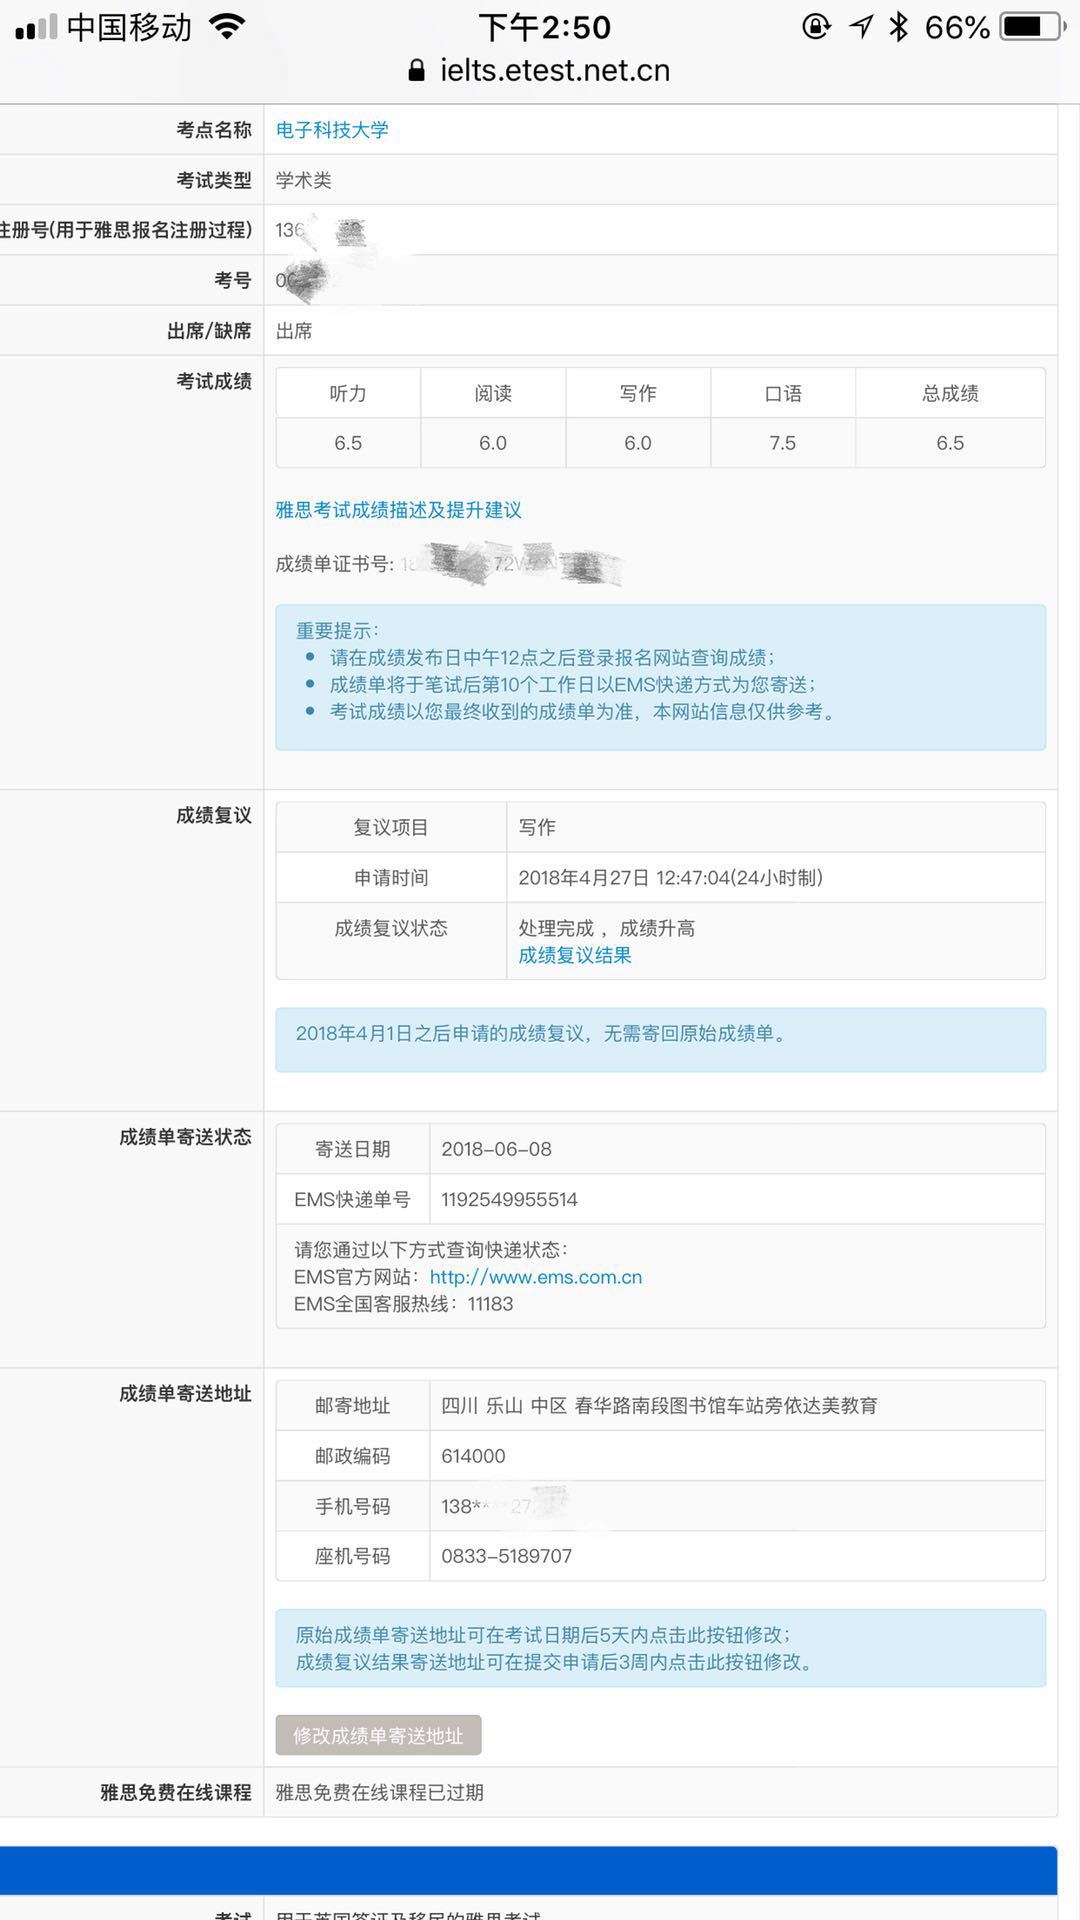
Task: Select the 成绩单证书号 label
Action: 334,564
